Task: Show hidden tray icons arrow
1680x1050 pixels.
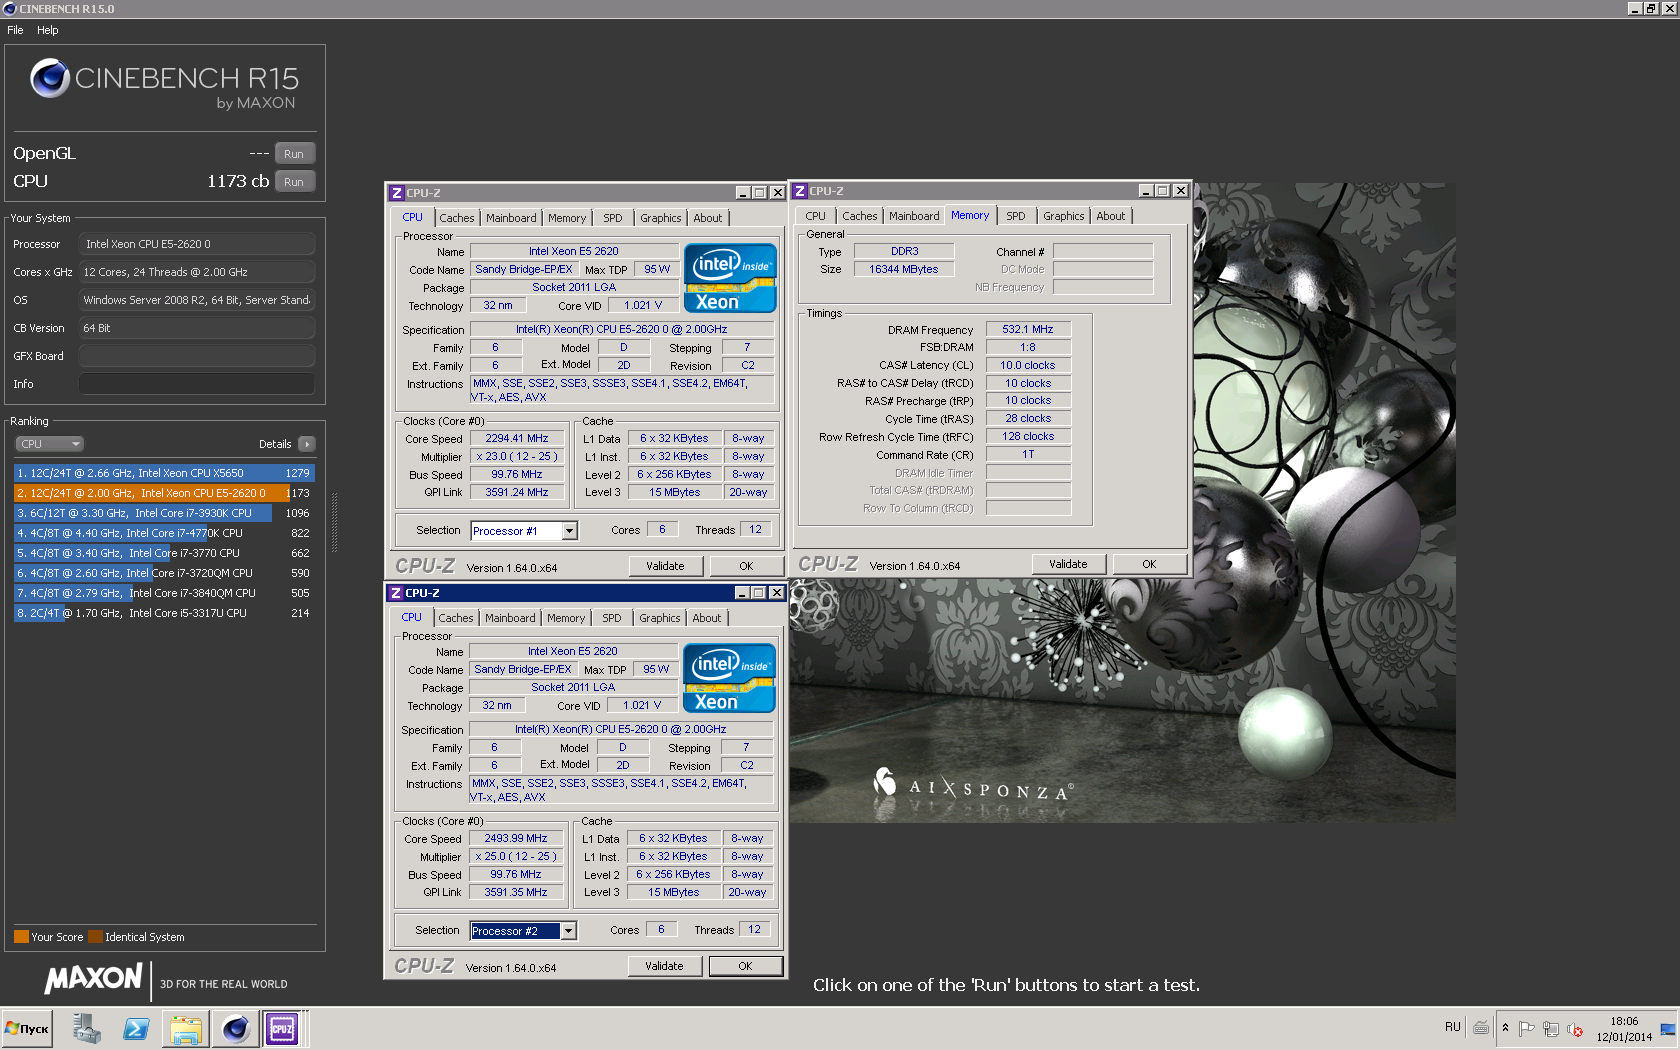Action: [x=1505, y=1028]
